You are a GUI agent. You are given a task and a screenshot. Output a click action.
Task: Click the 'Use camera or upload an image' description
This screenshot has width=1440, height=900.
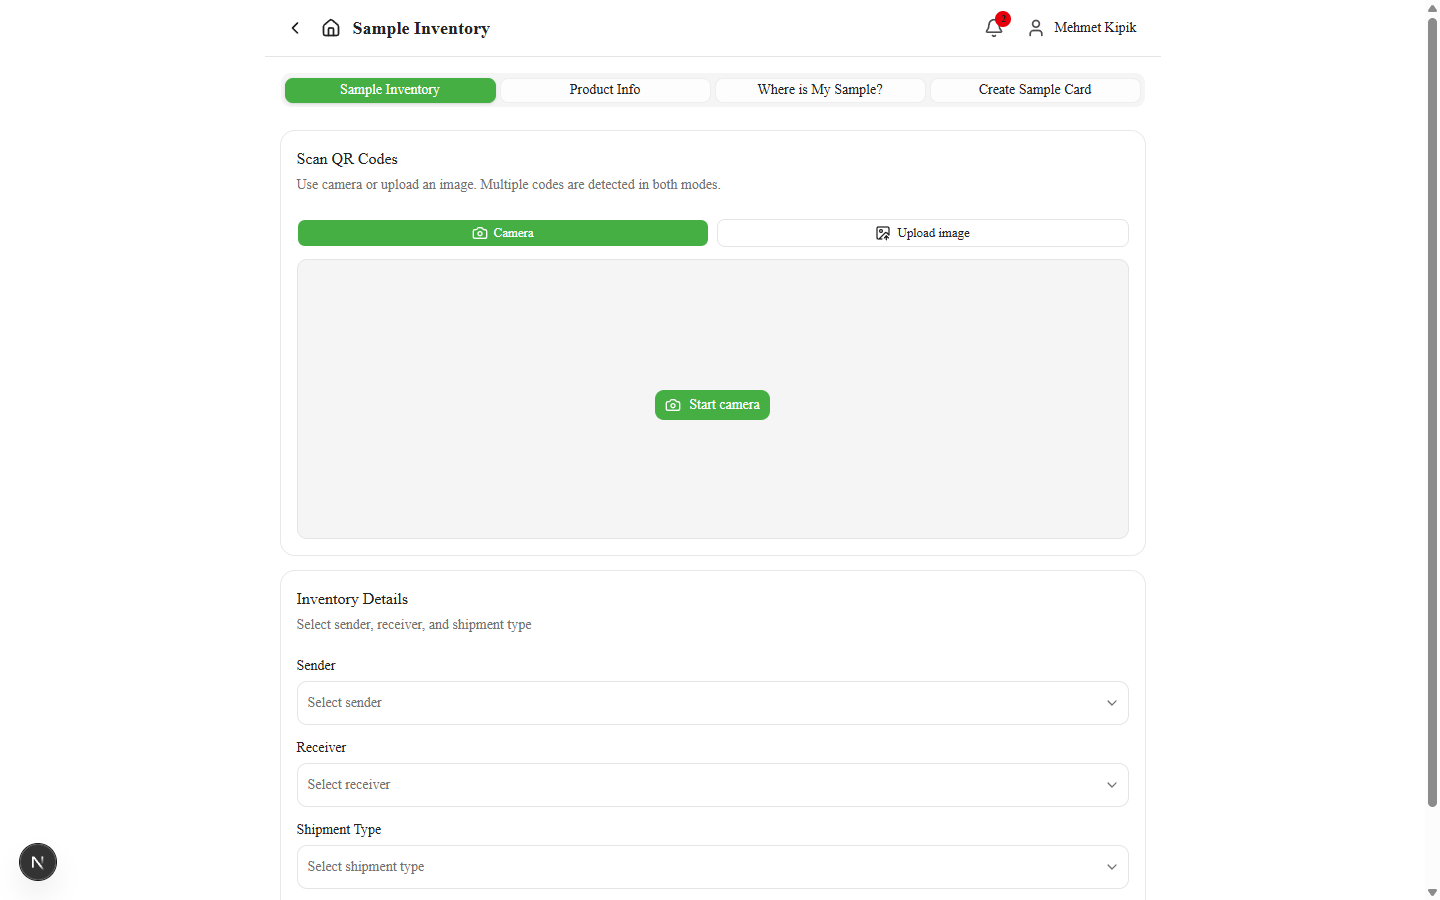click(508, 185)
